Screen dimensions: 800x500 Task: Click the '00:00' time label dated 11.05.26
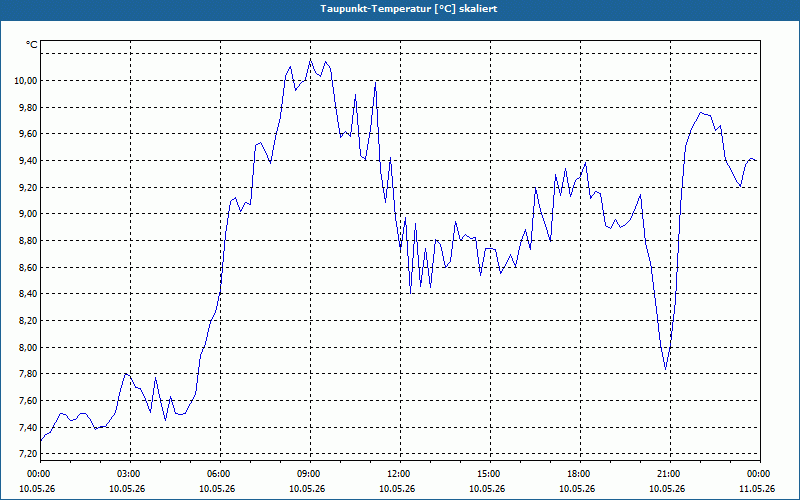pyautogui.click(x=758, y=474)
